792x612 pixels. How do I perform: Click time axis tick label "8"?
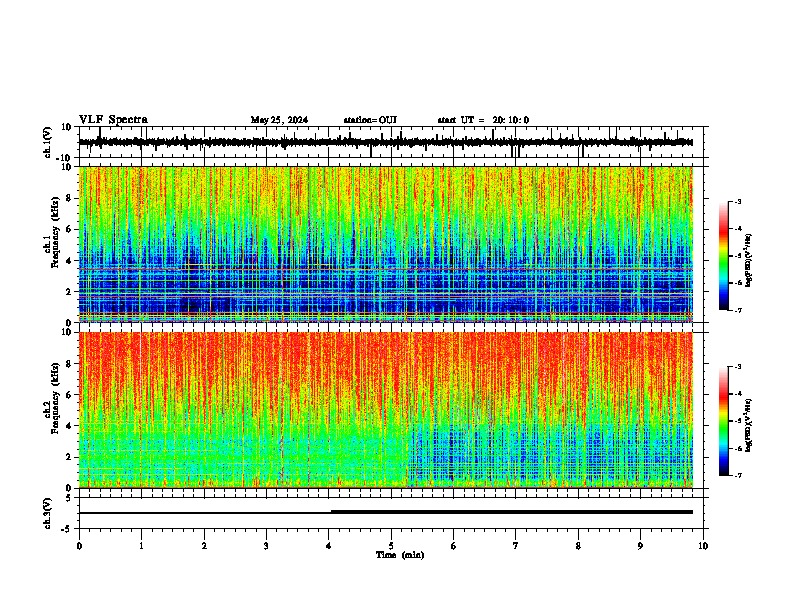578,546
